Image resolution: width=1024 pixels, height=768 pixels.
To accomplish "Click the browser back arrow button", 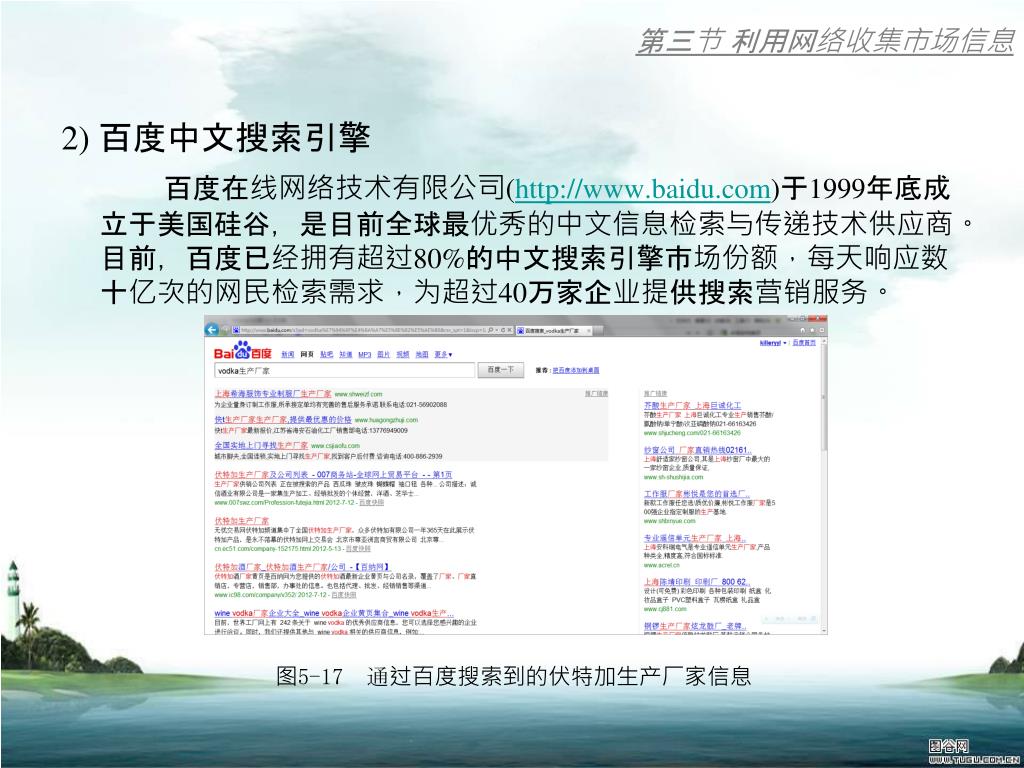I will click(x=212, y=330).
